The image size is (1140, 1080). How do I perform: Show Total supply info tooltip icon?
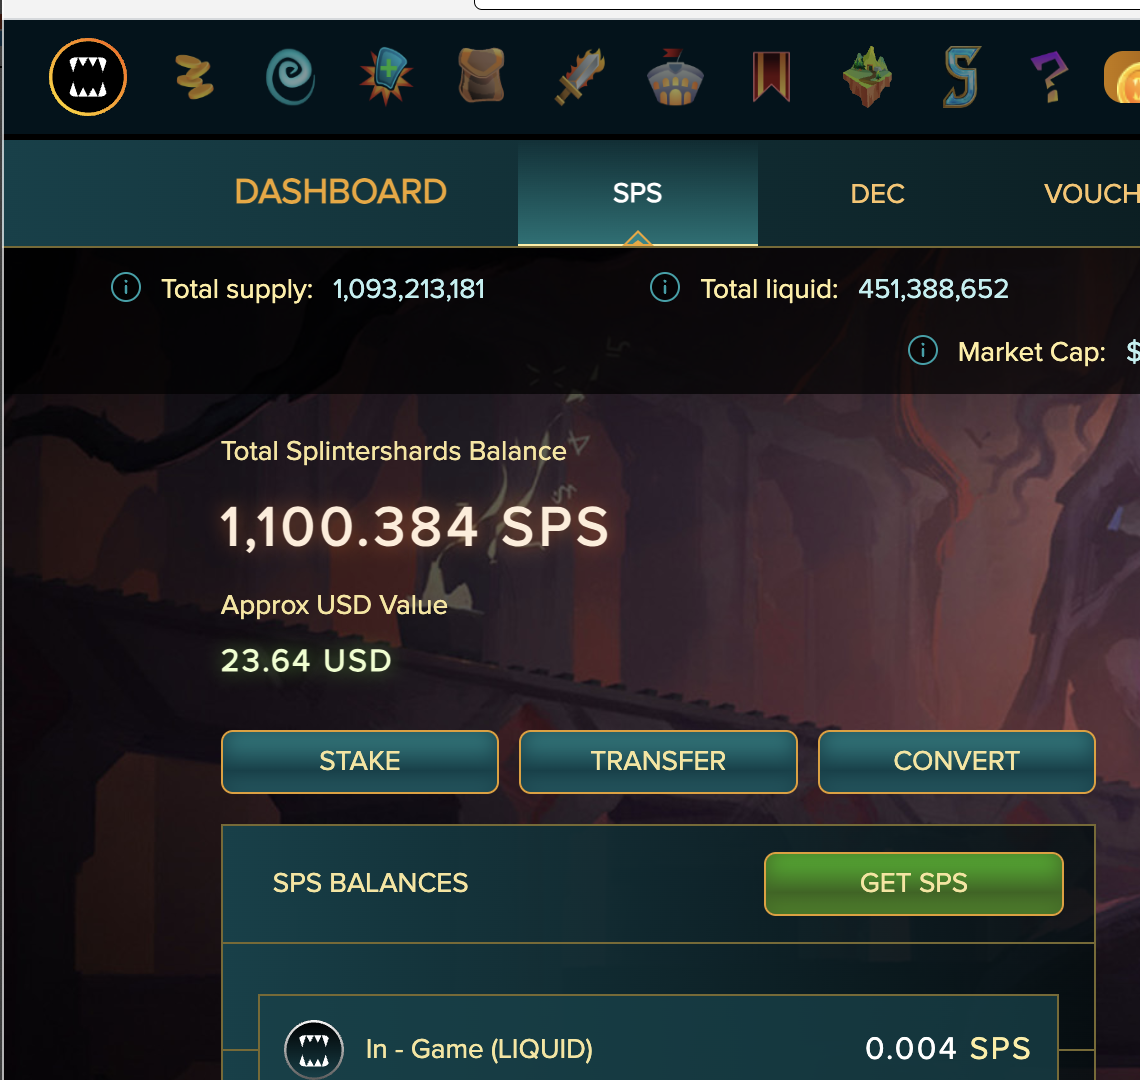pyautogui.click(x=126, y=287)
